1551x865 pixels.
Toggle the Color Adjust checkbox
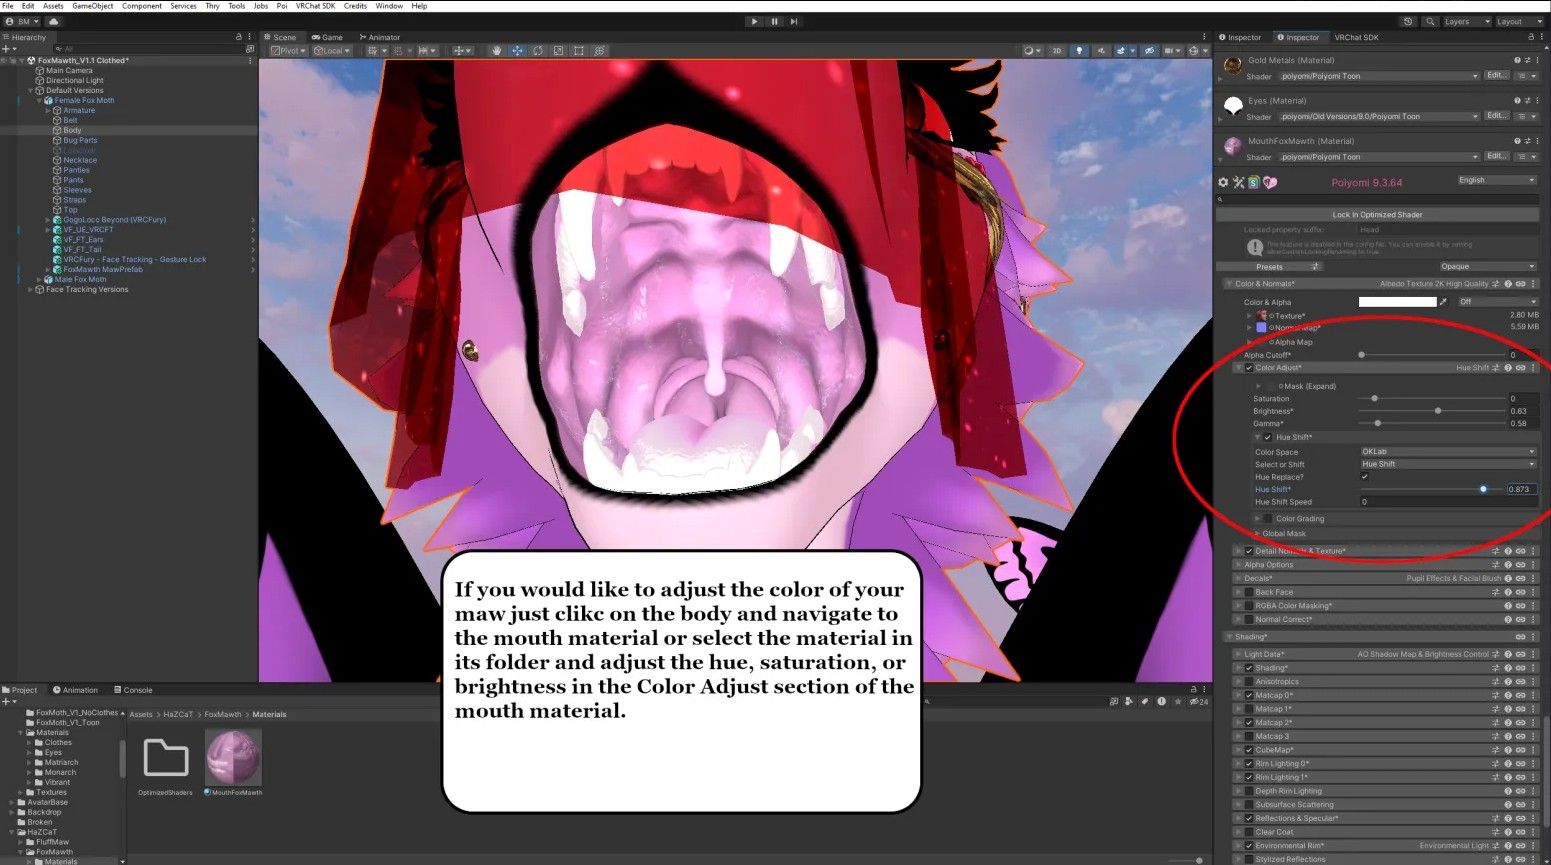[x=1249, y=368]
